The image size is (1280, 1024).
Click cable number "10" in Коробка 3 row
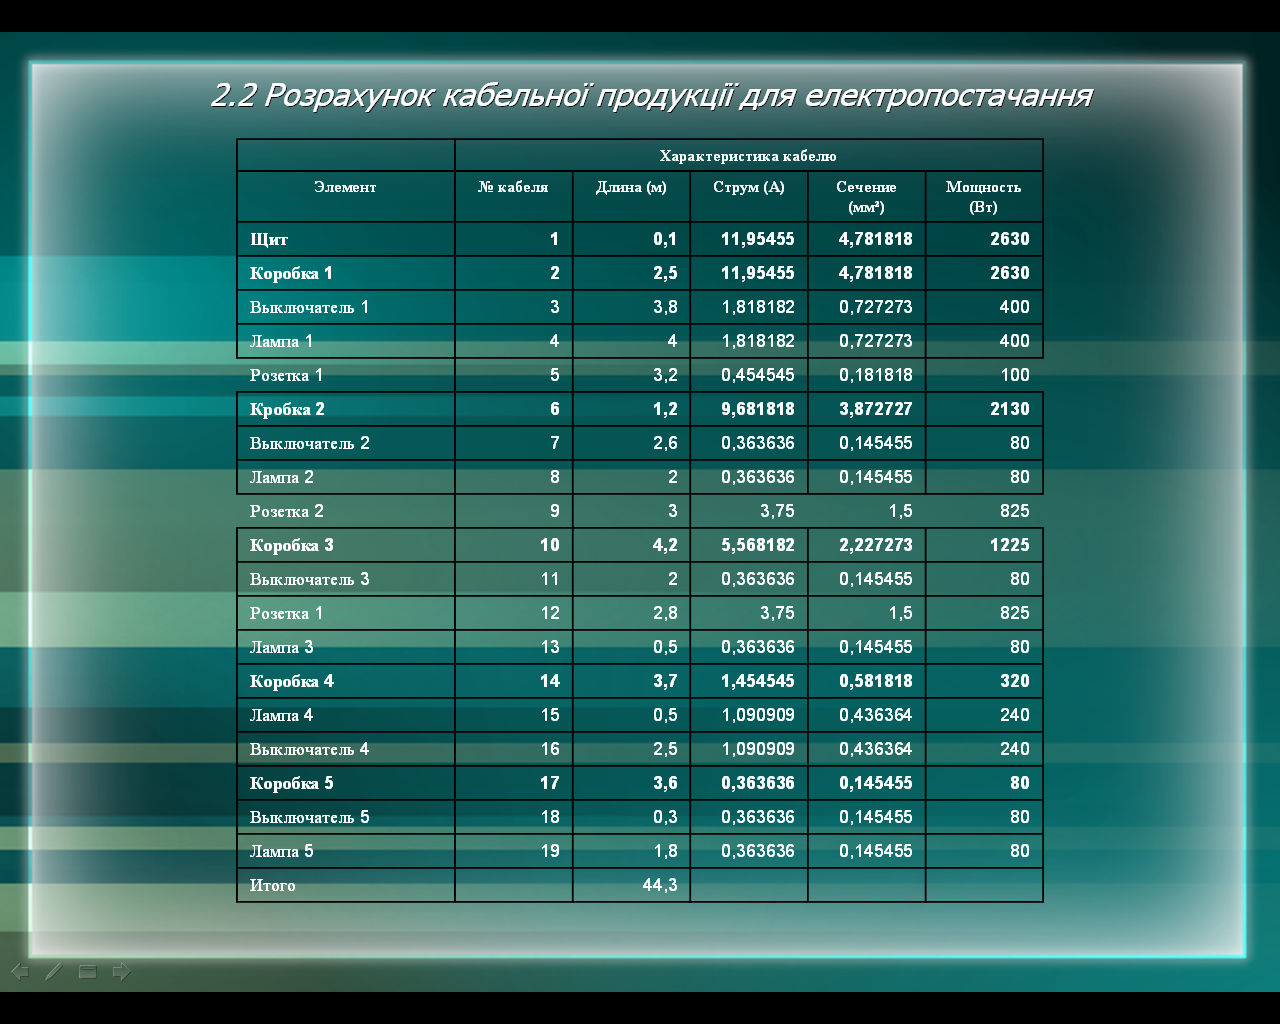tap(550, 546)
